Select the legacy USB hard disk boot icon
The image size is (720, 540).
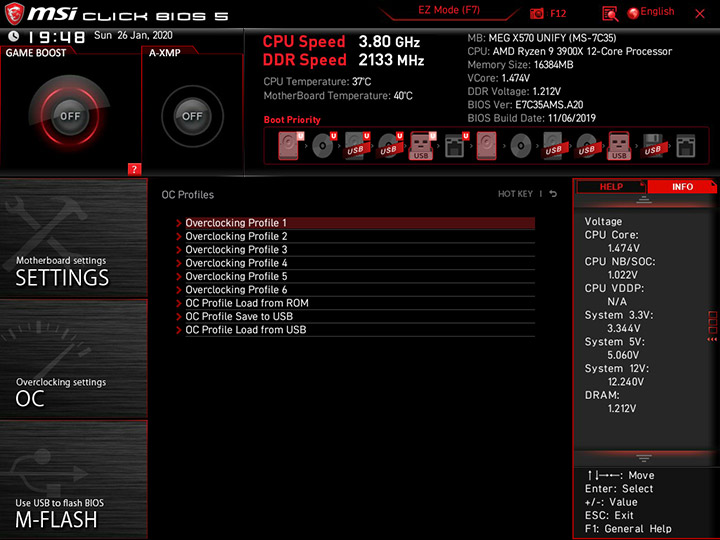point(553,146)
